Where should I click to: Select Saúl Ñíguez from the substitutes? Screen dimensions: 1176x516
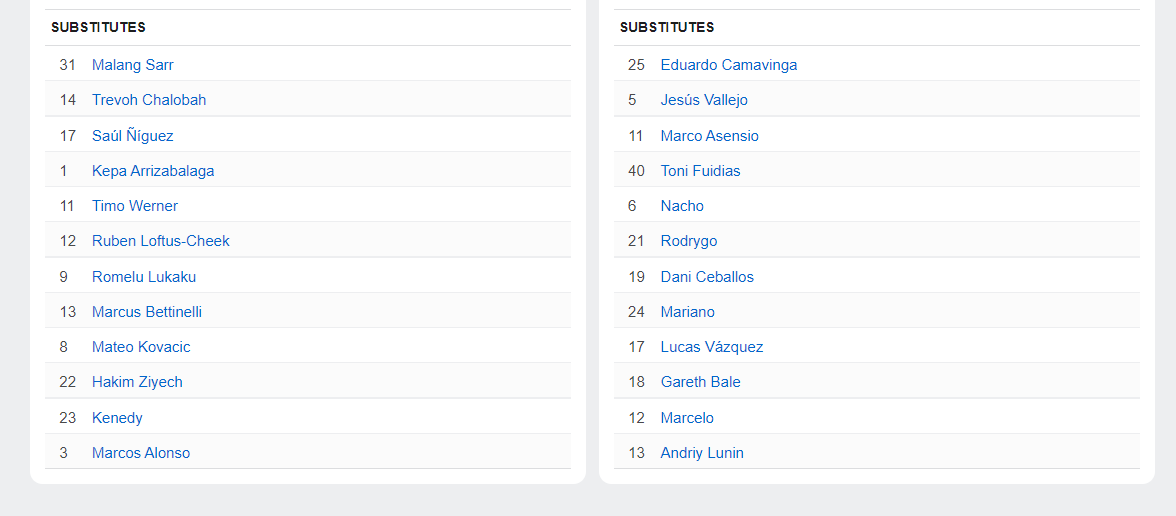(133, 136)
